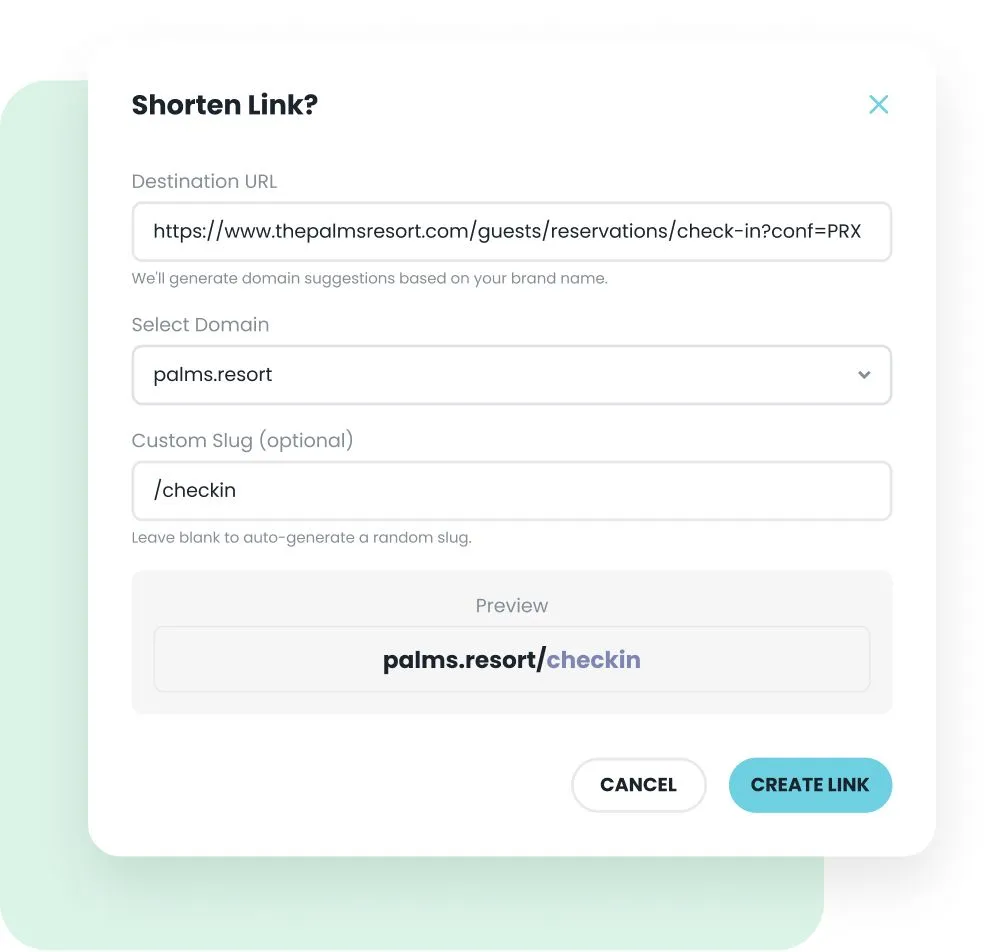Click the domain suggestions helper text
The width and height of the screenshot is (1005, 952).
[x=370, y=278]
